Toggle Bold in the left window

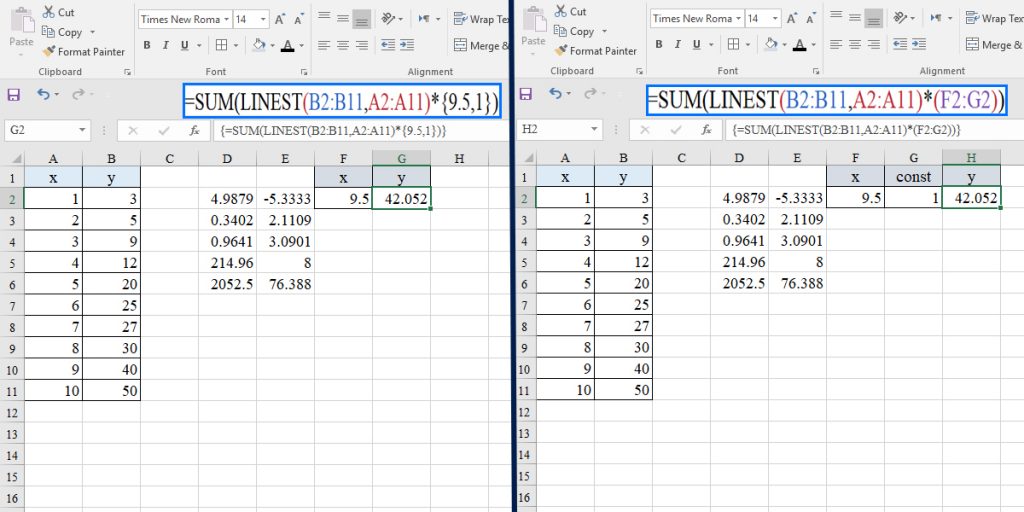(x=147, y=45)
